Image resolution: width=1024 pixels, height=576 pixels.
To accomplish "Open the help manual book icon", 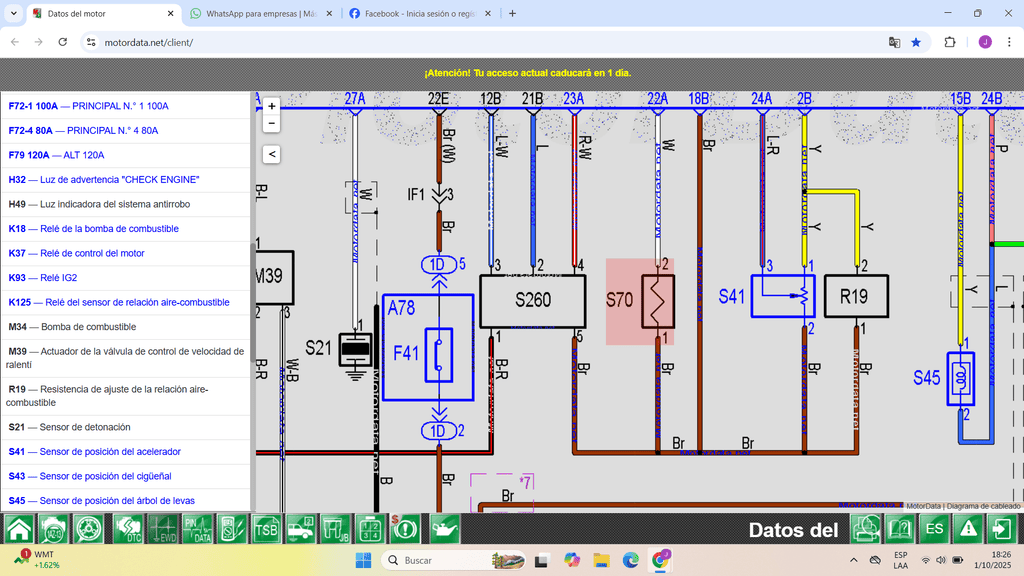I will [x=901, y=529].
